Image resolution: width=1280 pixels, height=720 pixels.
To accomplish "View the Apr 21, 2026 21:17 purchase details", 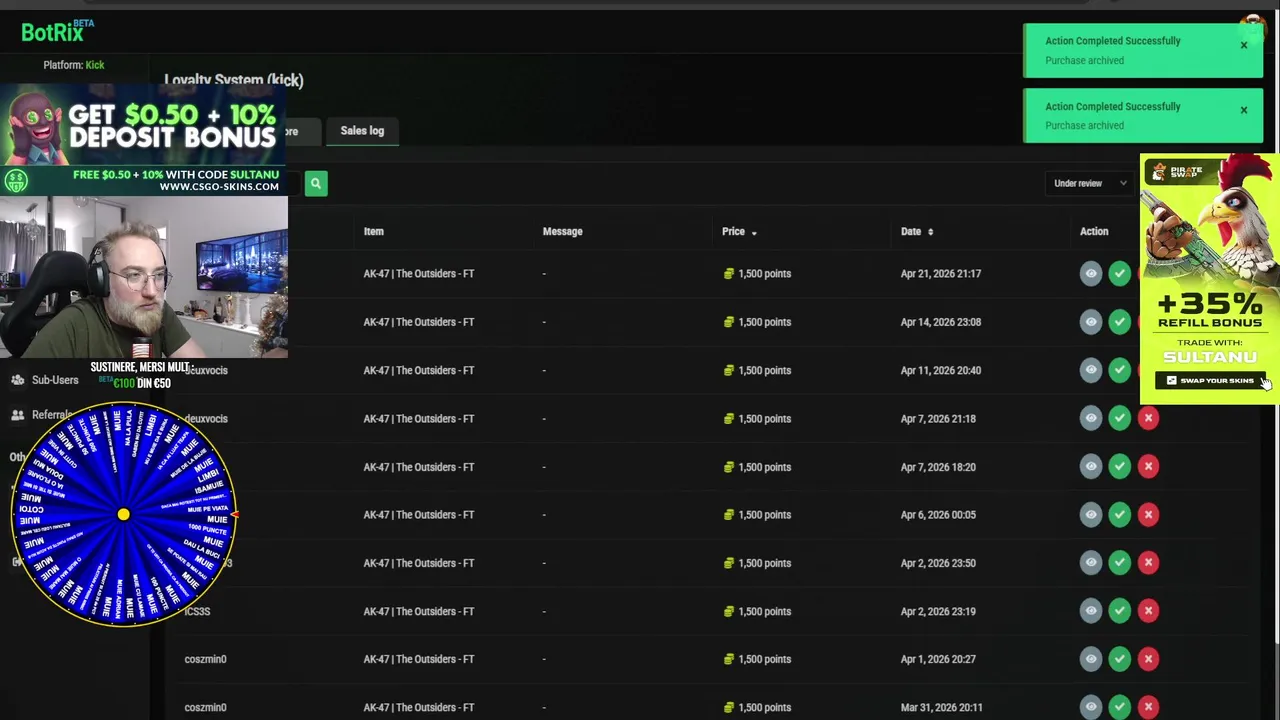I will coord(1091,273).
